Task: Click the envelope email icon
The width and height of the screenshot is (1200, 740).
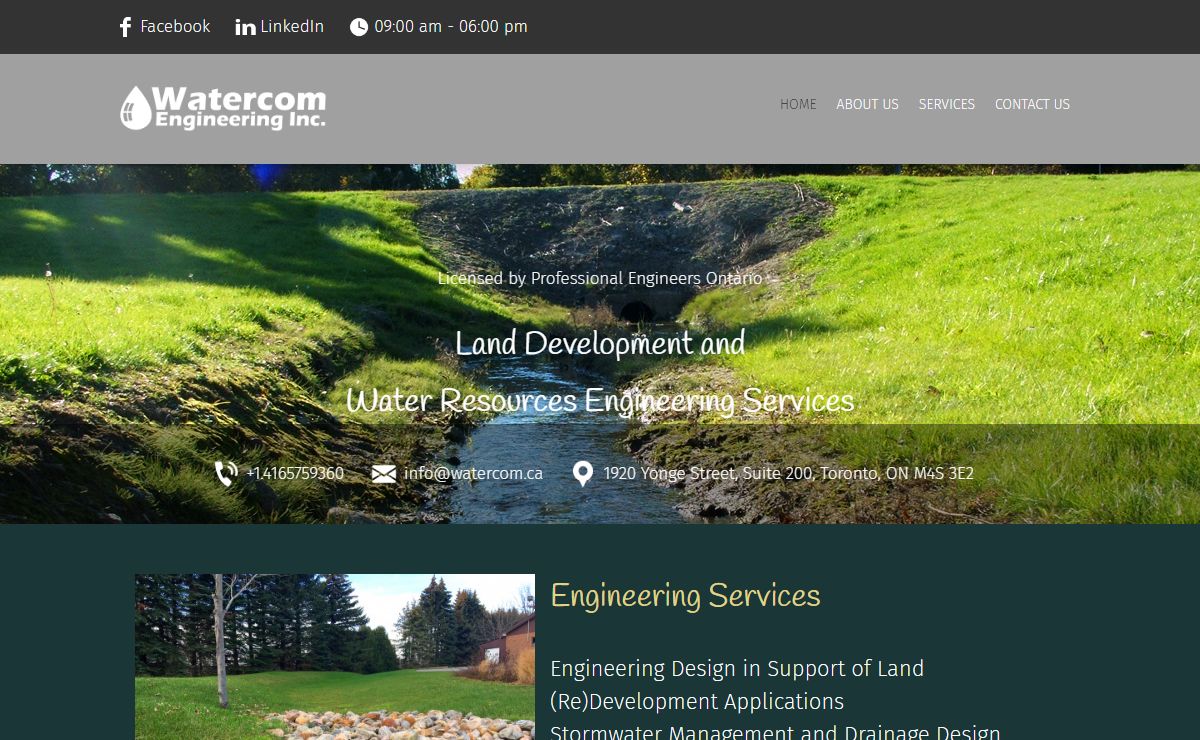Action: (384, 474)
